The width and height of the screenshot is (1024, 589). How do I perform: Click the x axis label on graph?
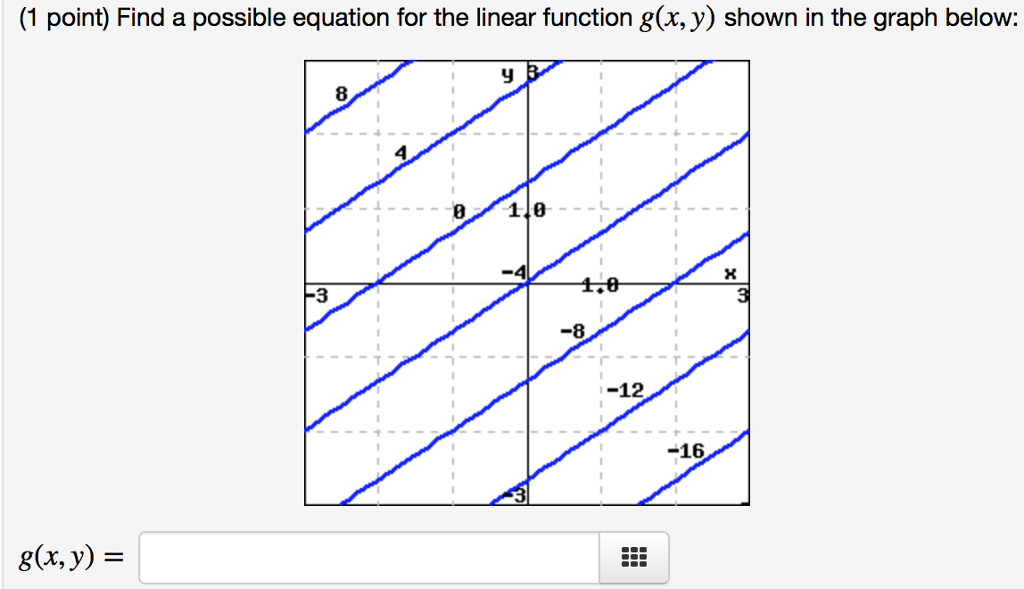730,272
